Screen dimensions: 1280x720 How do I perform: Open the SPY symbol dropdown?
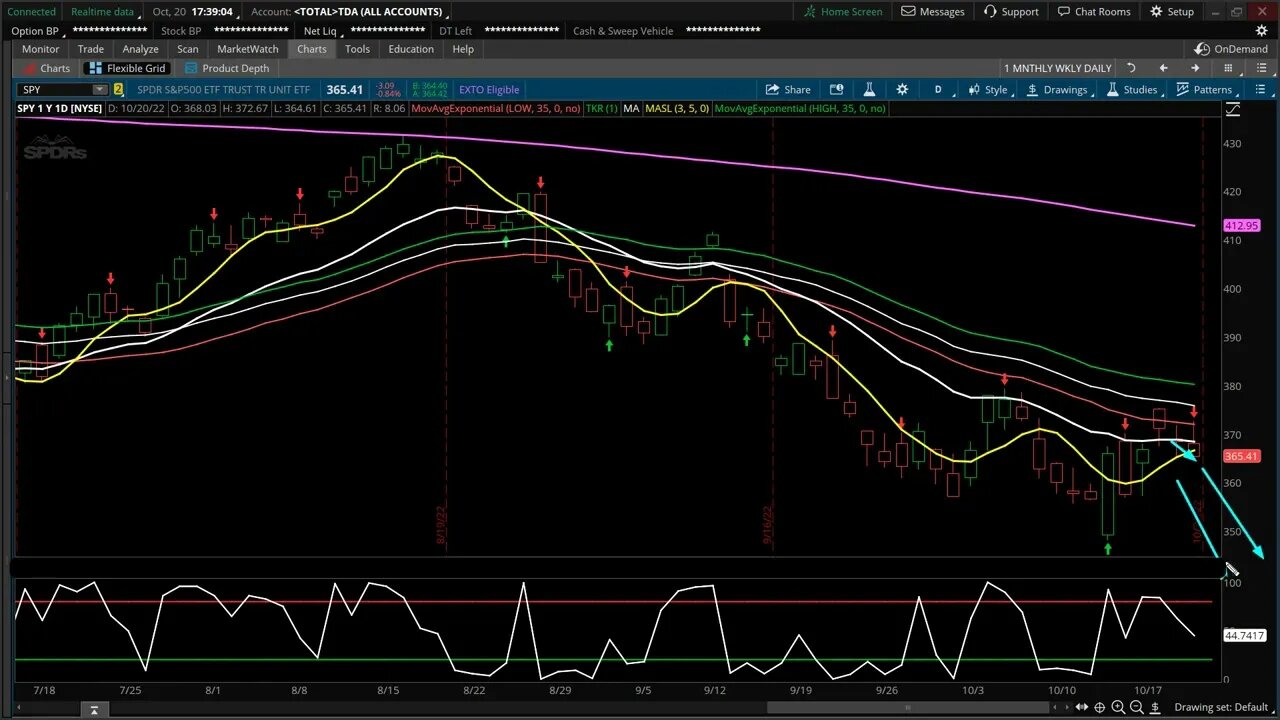click(x=100, y=89)
